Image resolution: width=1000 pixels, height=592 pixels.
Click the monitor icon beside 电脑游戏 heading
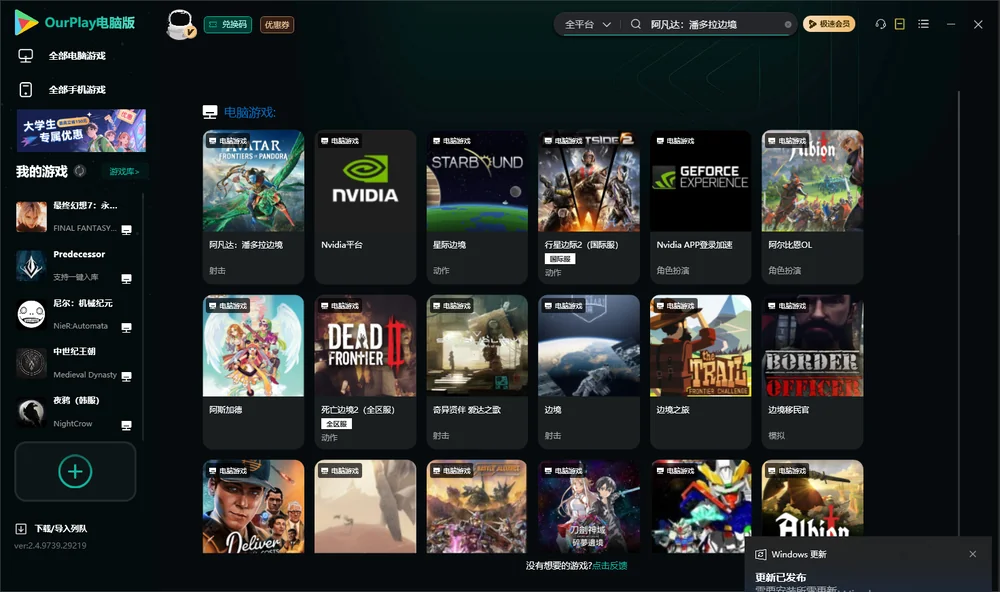pos(210,112)
